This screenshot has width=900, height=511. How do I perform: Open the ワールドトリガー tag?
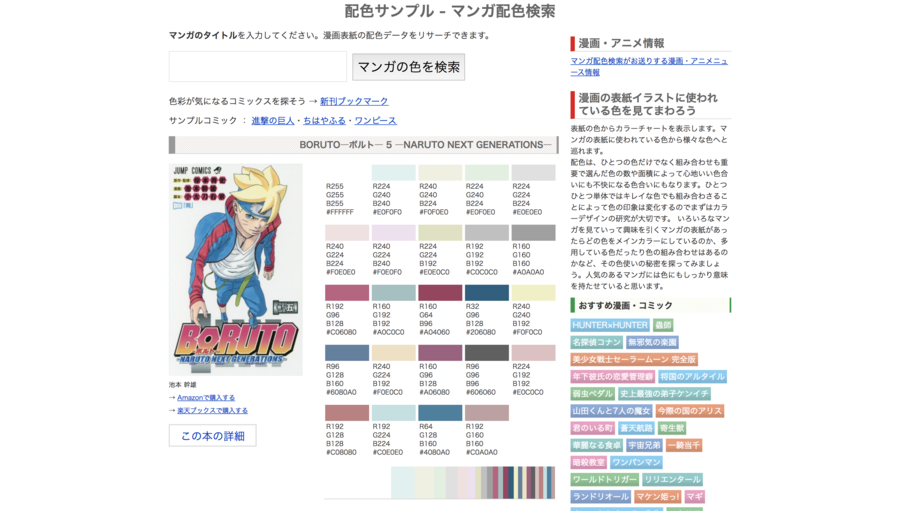(x=604, y=479)
